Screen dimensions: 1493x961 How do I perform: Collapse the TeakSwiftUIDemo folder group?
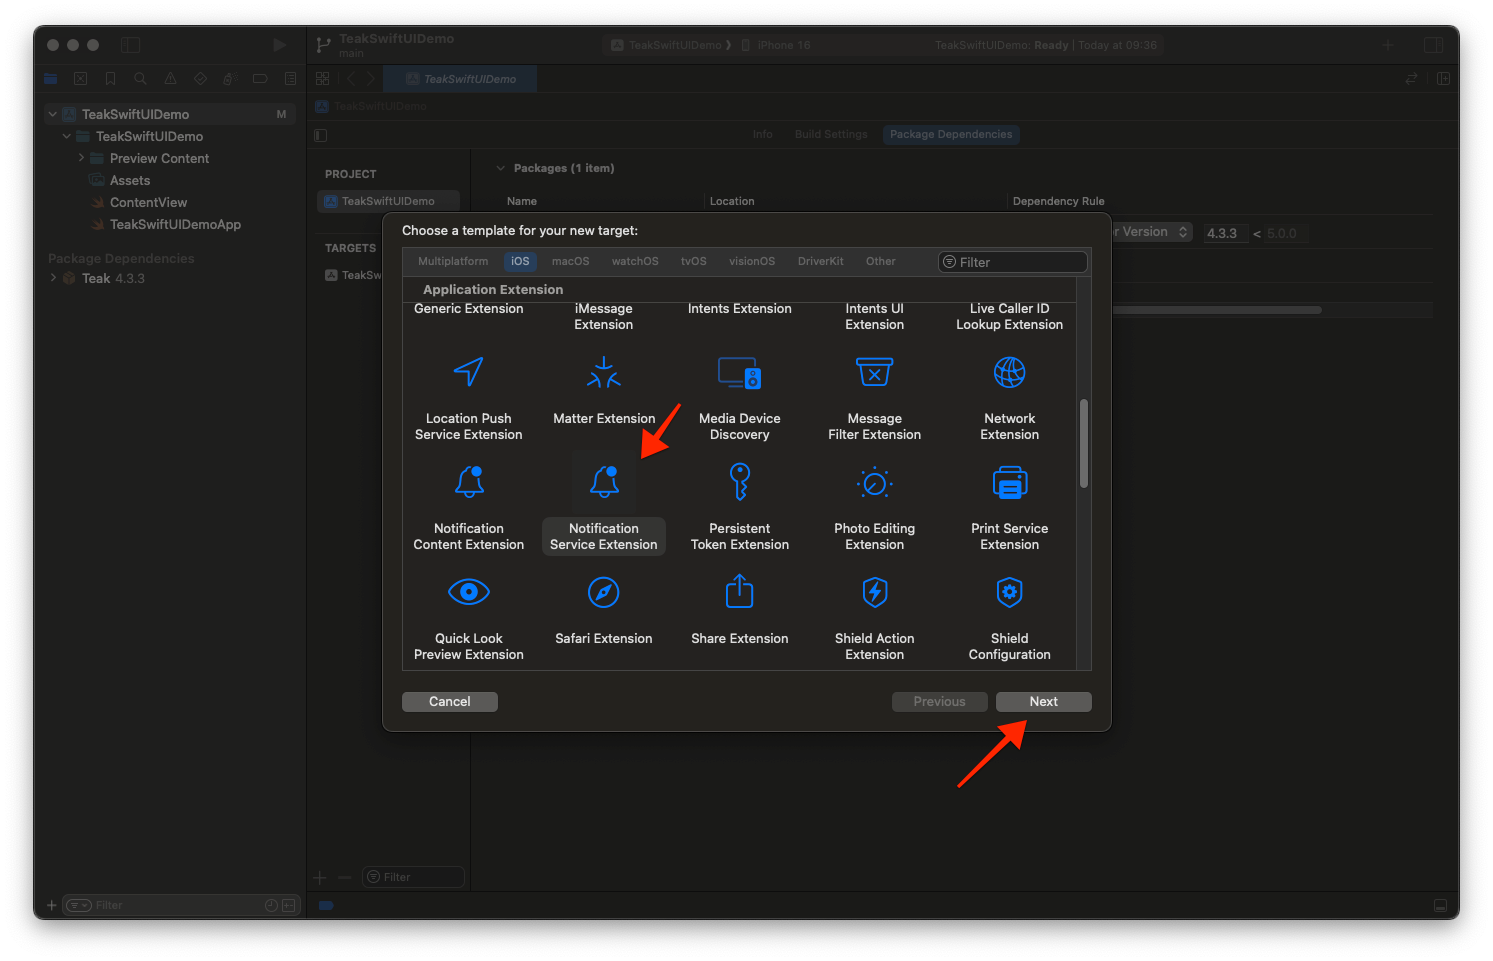pyautogui.click(x=67, y=136)
